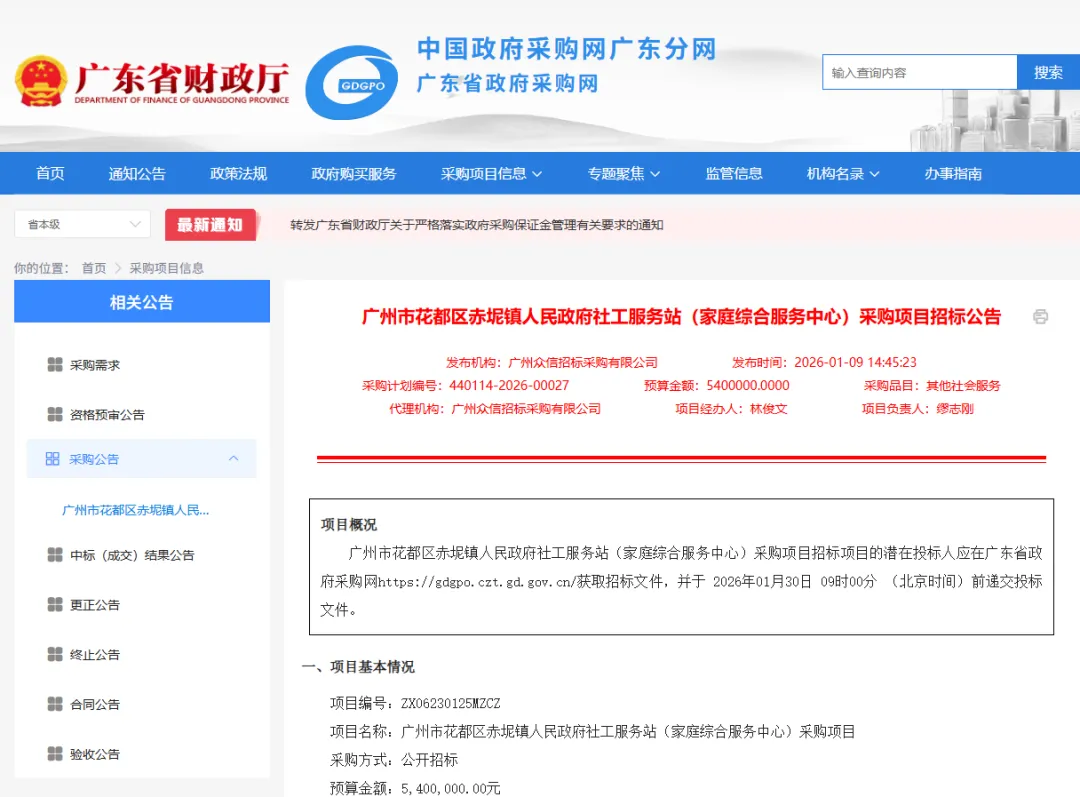Click the 项目经办人 林俊文 text
The height and width of the screenshot is (797, 1080).
pyautogui.click(x=731, y=408)
